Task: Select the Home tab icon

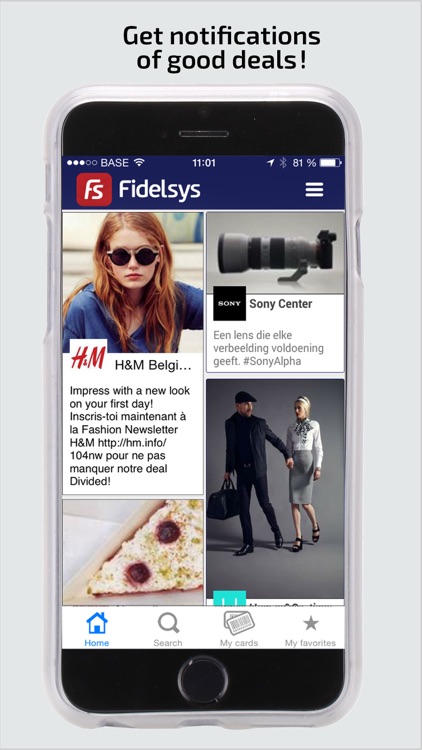Action: click(97, 623)
